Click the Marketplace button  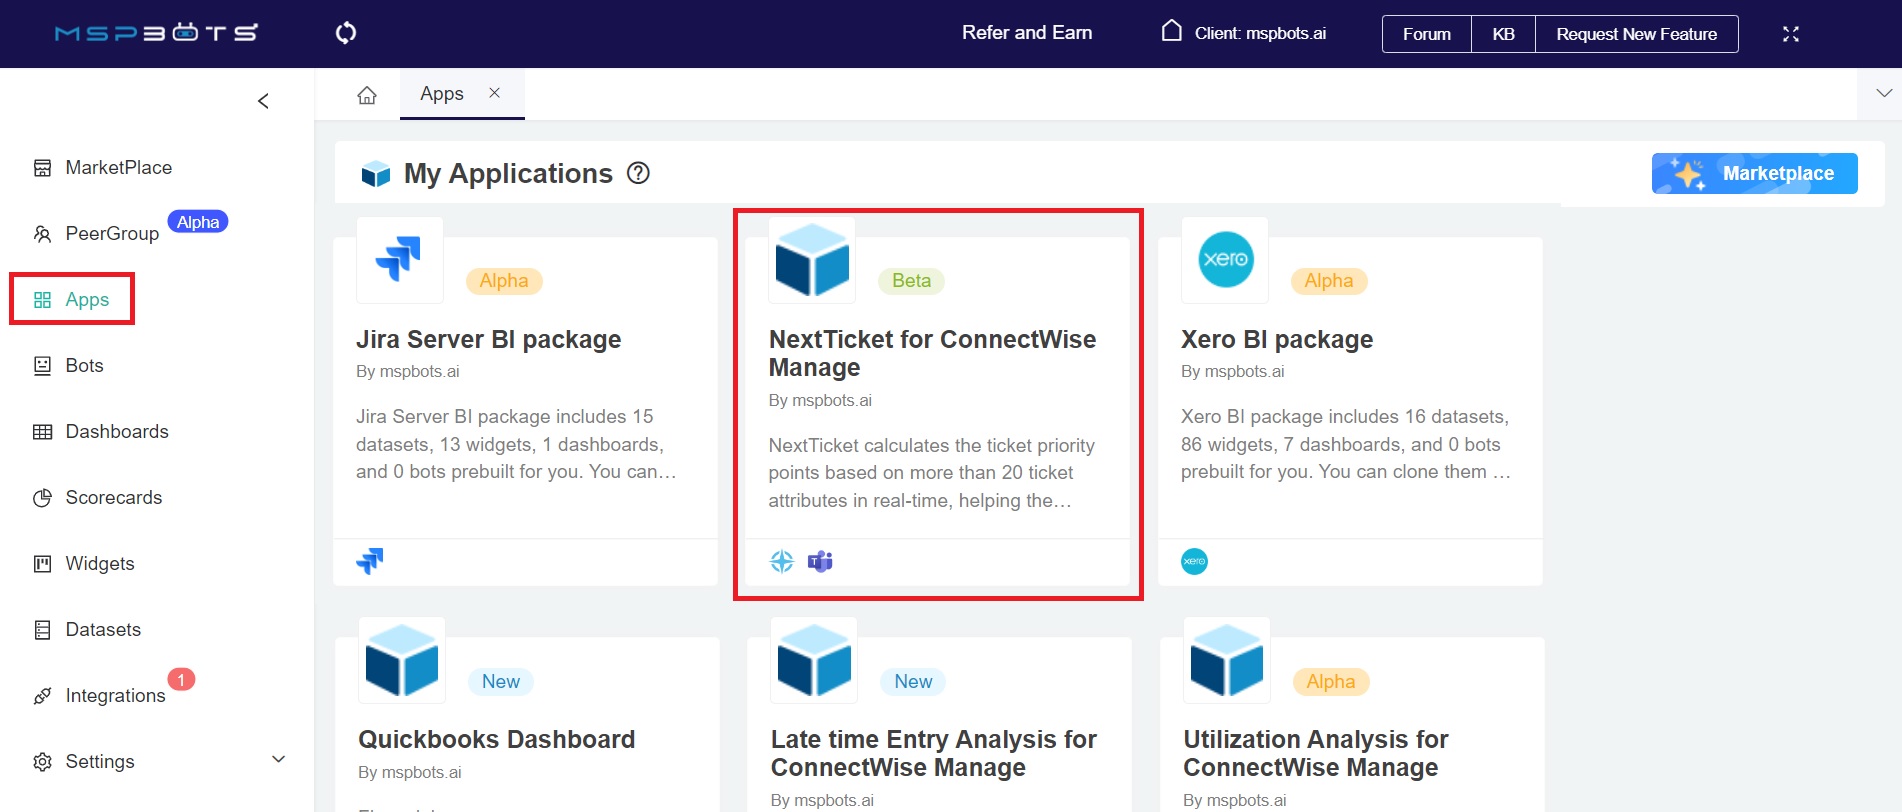point(1754,174)
